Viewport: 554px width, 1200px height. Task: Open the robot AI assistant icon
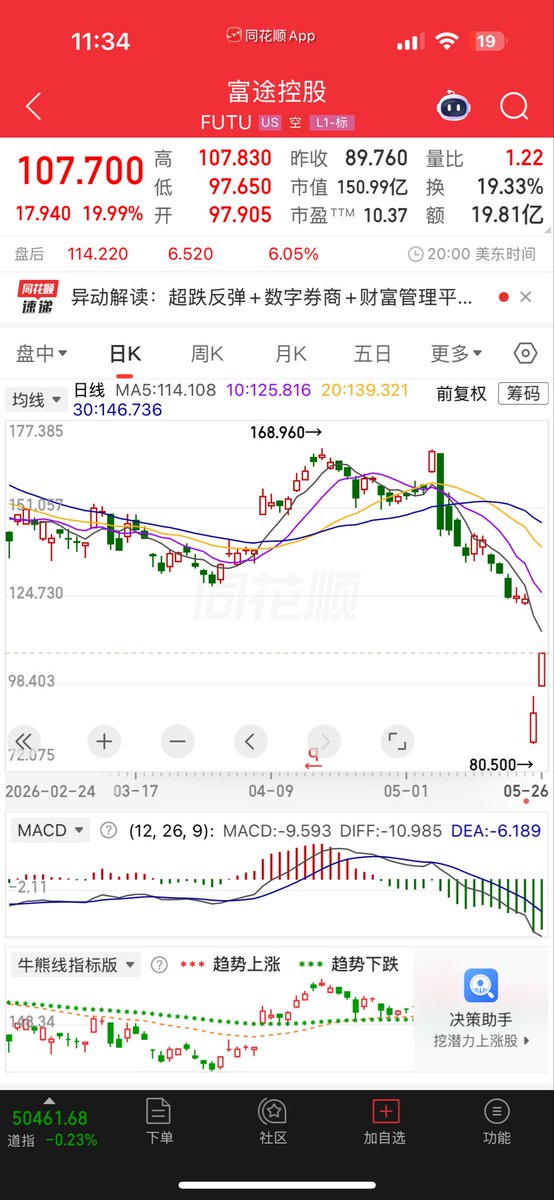tap(452, 106)
